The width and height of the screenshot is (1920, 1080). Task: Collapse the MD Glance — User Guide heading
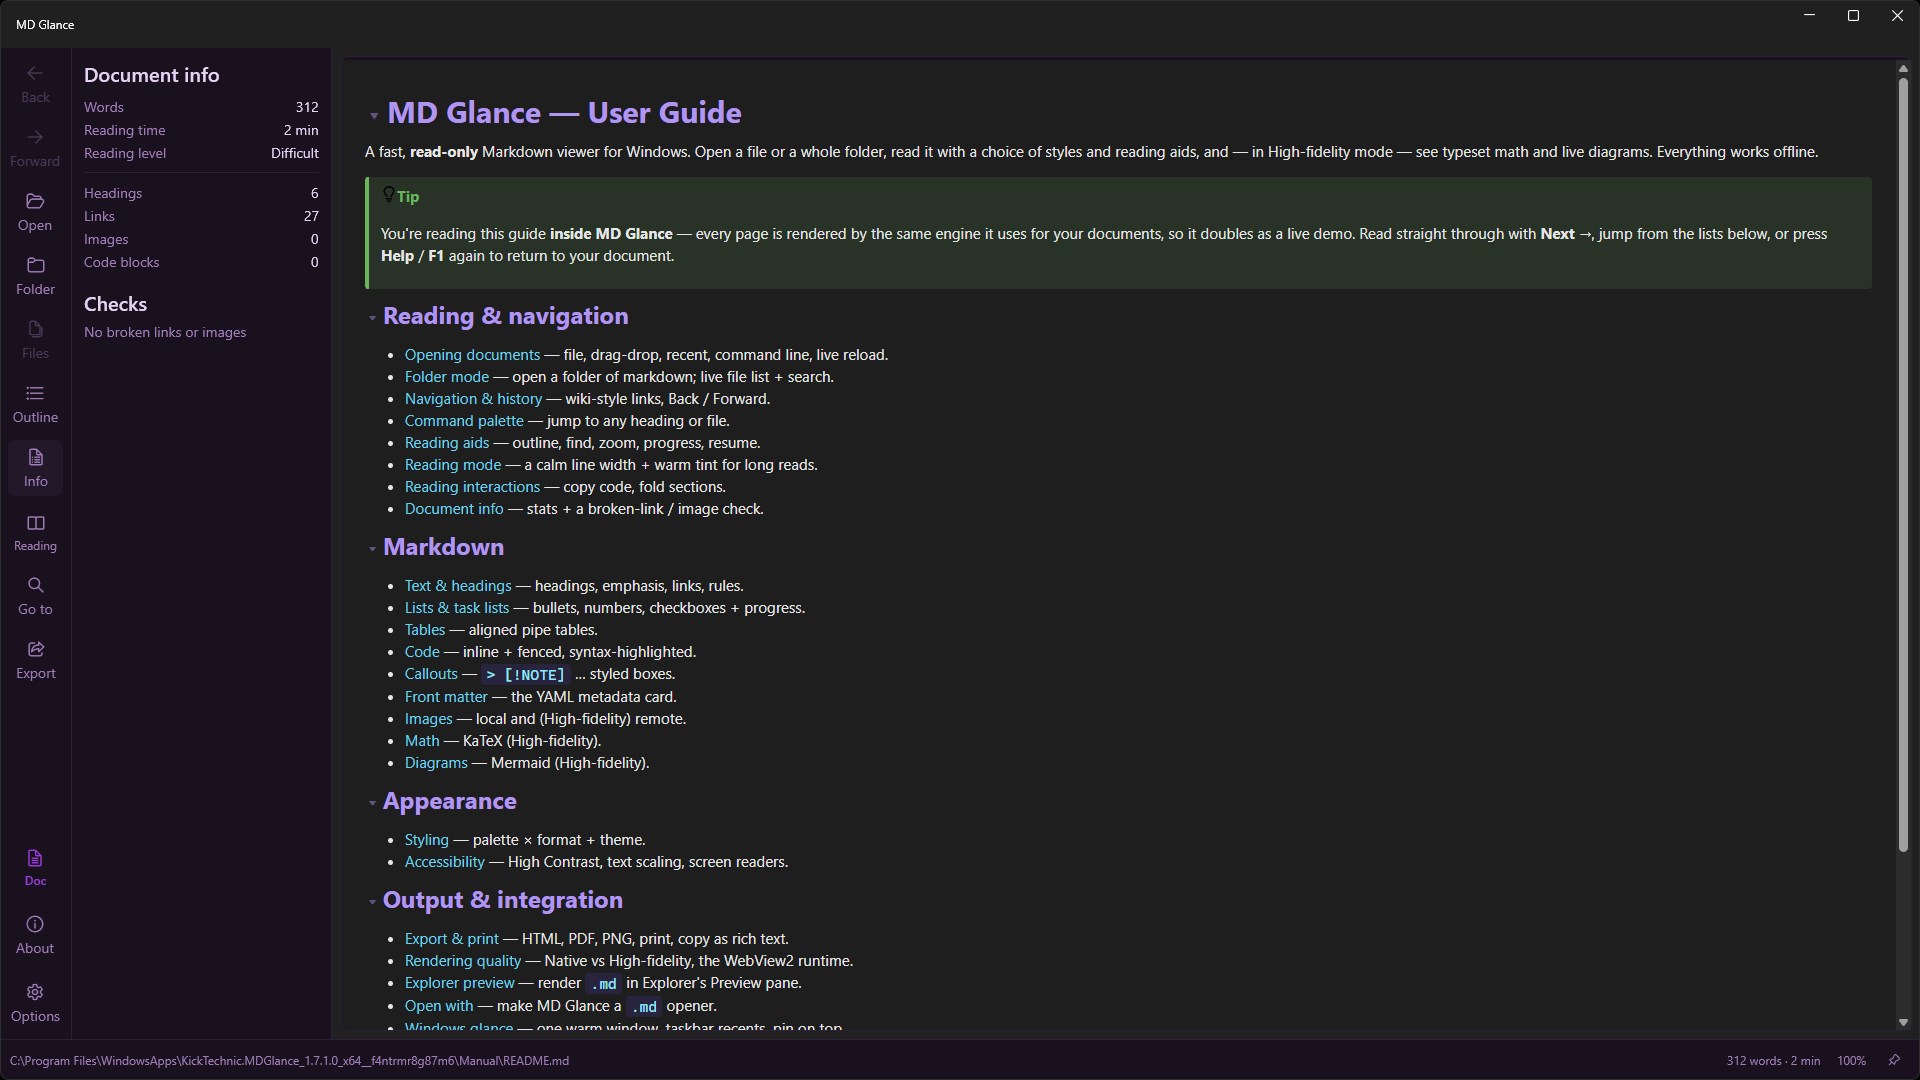(374, 116)
